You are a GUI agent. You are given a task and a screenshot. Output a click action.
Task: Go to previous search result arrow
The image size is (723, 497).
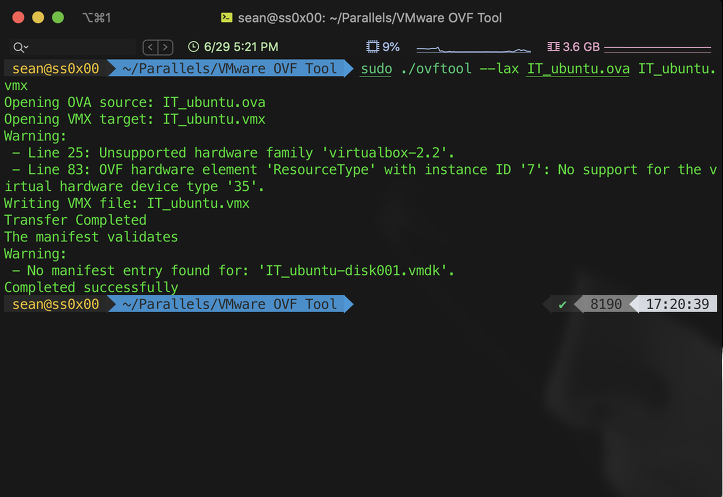point(150,47)
